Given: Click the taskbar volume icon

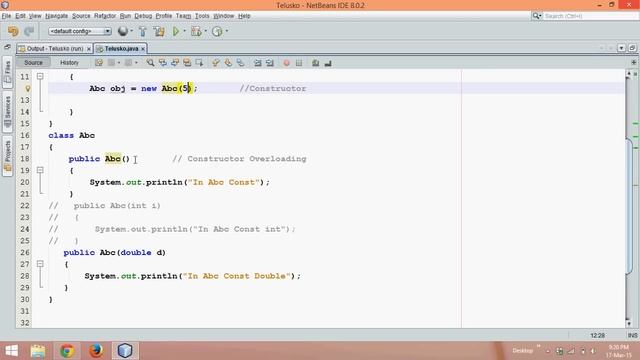Looking at the screenshot, I should pyautogui.click(x=593, y=351).
